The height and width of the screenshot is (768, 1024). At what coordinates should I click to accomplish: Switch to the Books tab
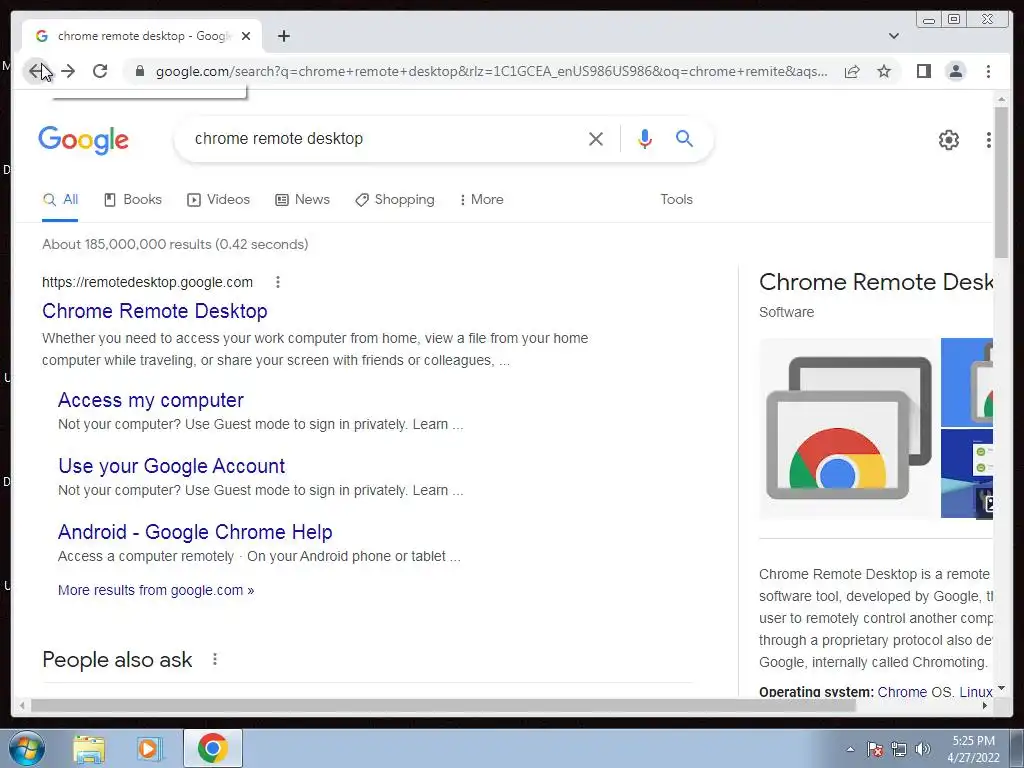point(133,200)
